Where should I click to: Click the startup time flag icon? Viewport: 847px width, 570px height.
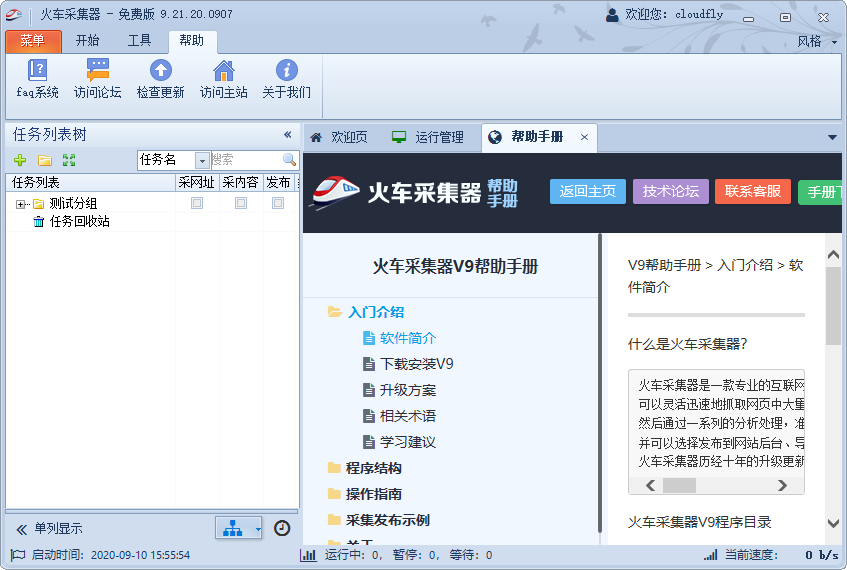click(x=18, y=555)
